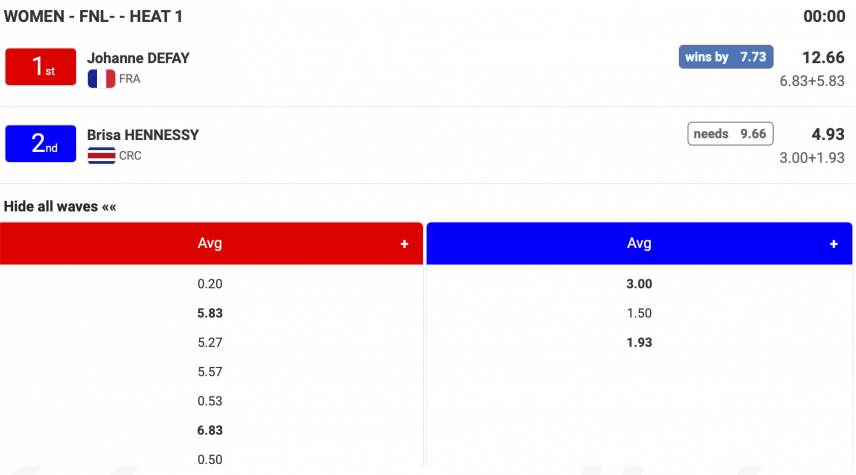Click the 'needs 9.66' badge
The image size is (856, 475).
coord(730,134)
